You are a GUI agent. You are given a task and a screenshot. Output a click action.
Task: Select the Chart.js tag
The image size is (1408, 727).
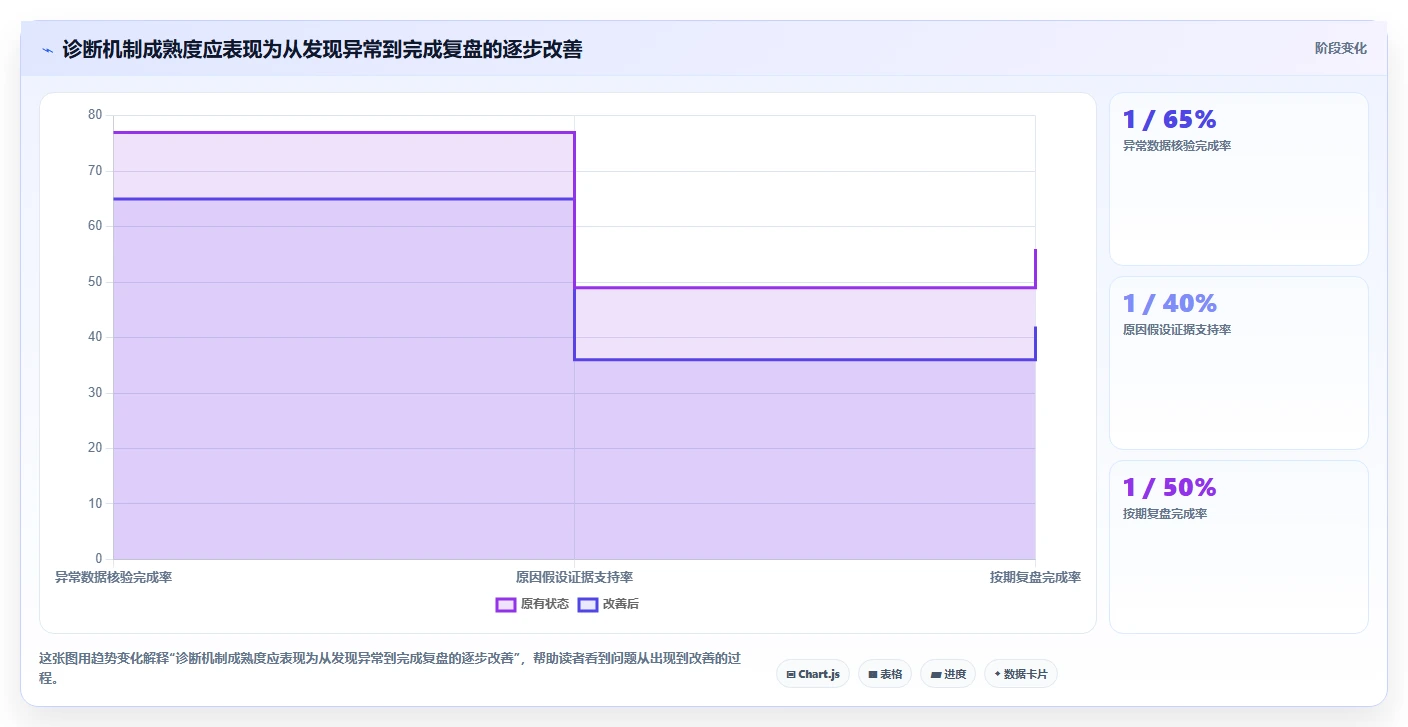813,674
